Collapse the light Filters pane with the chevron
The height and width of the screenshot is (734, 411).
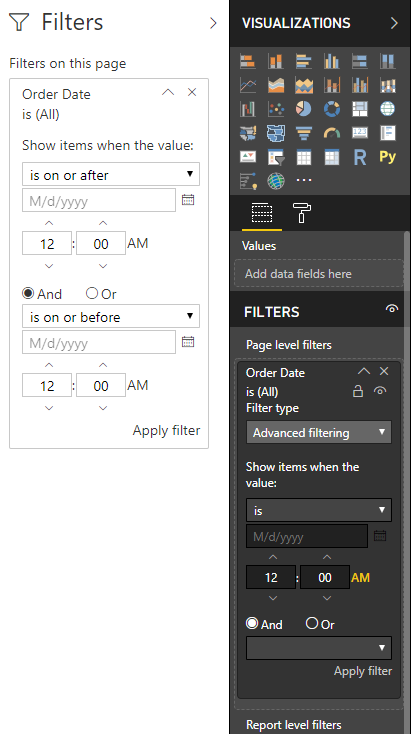[x=213, y=23]
